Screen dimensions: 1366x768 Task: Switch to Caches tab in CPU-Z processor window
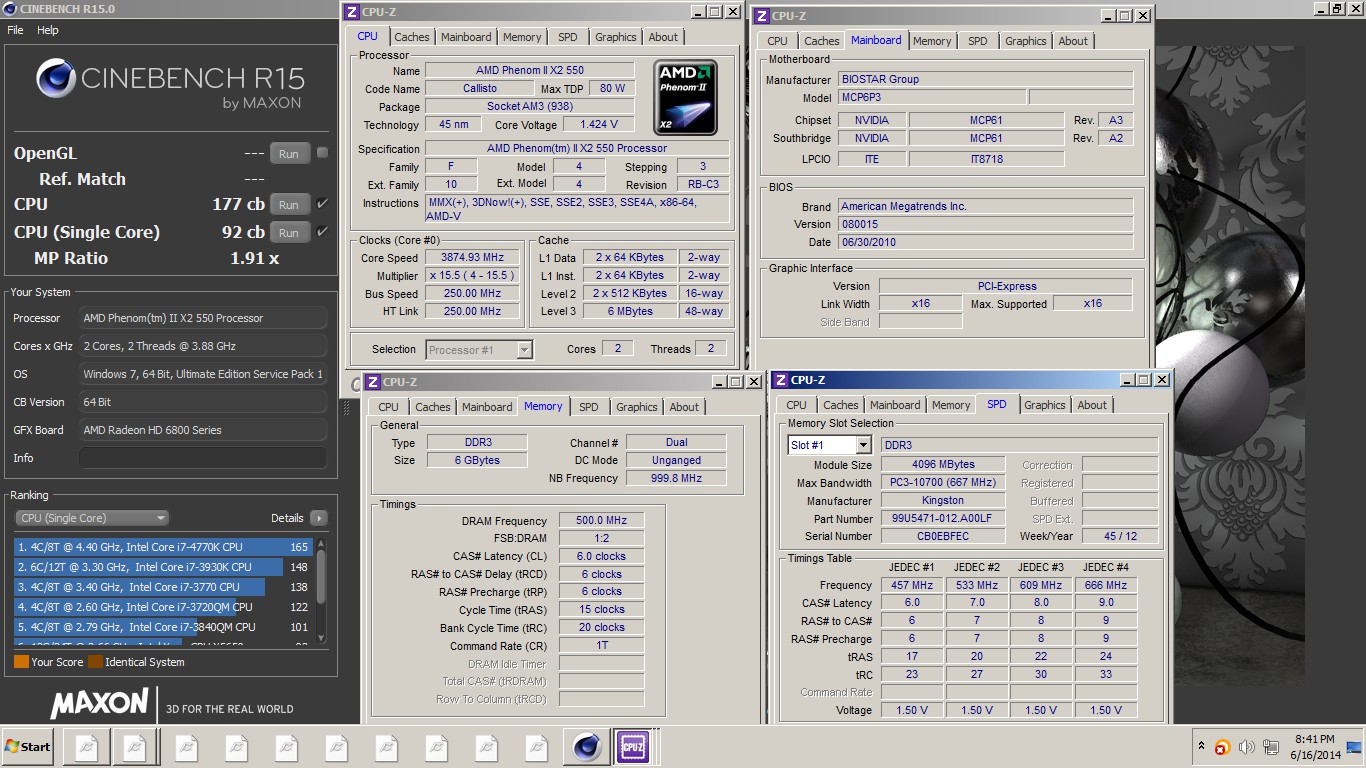[x=412, y=37]
